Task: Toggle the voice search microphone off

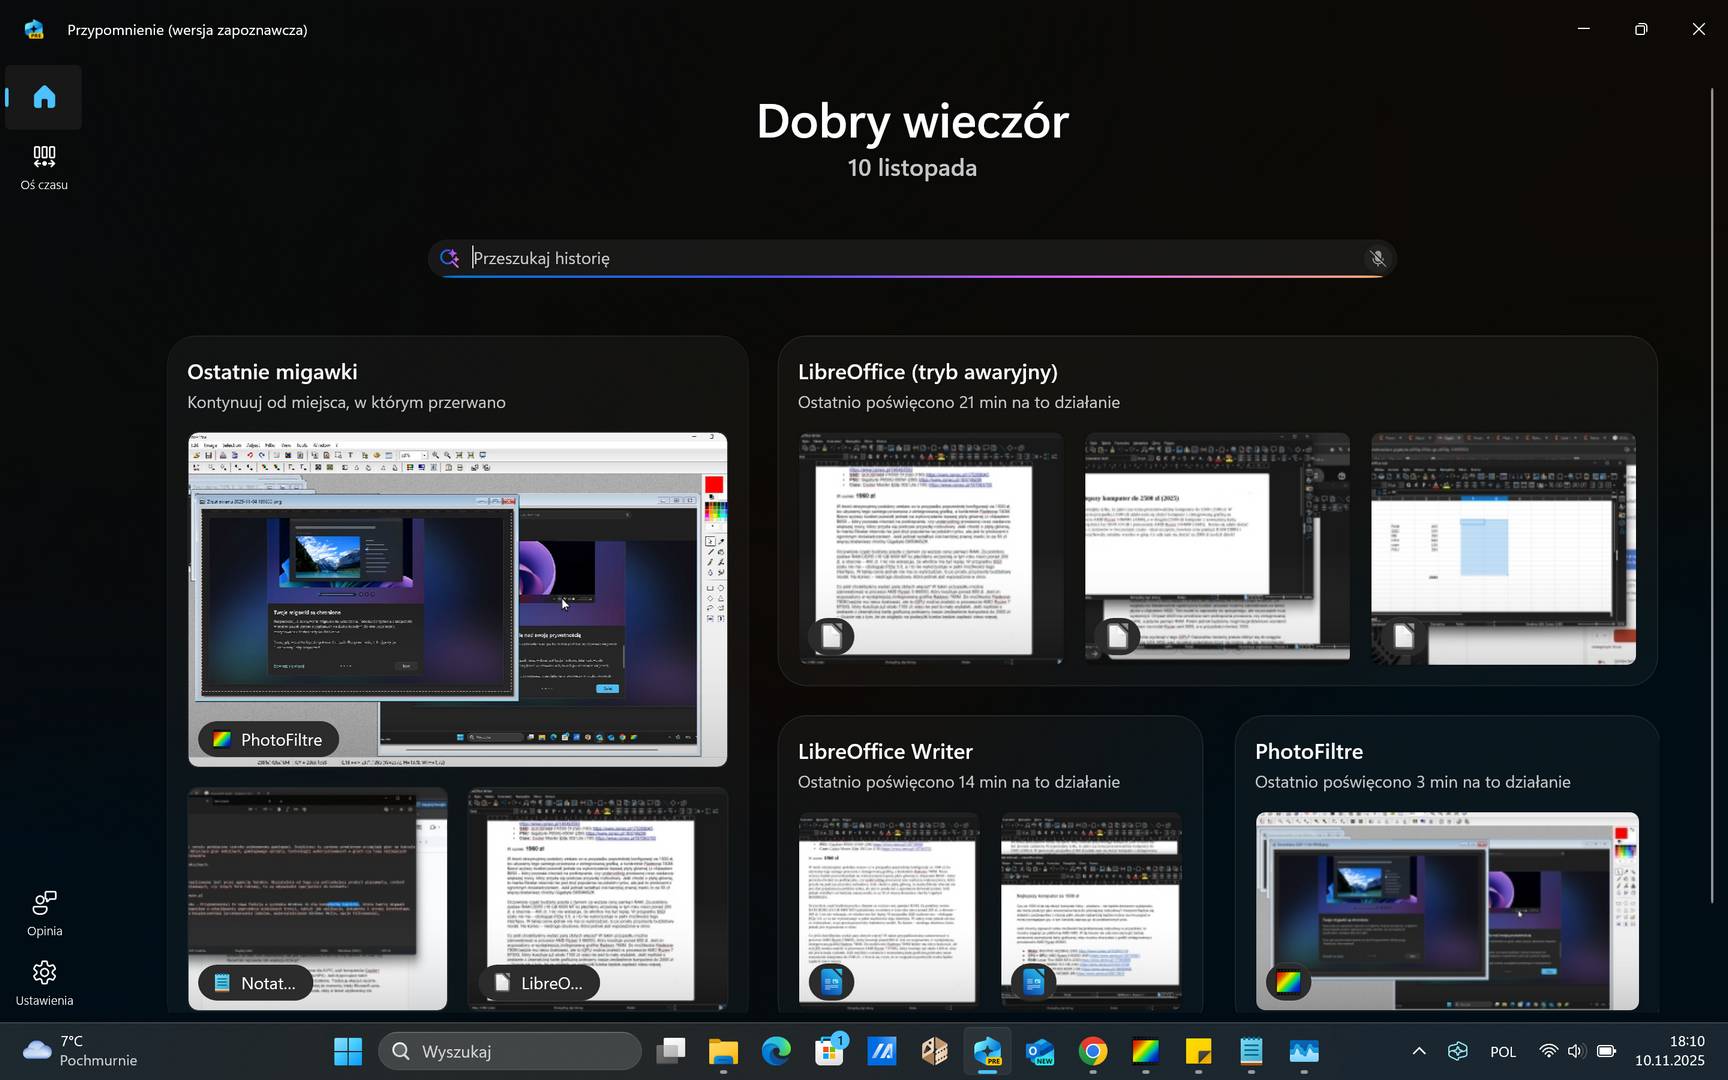Action: point(1377,258)
